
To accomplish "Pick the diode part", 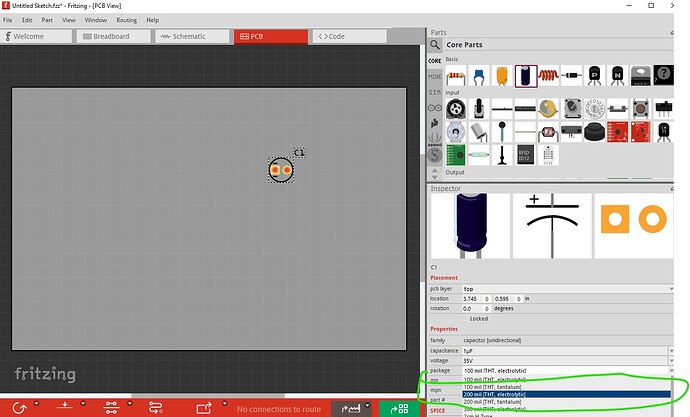I will (571, 77).
